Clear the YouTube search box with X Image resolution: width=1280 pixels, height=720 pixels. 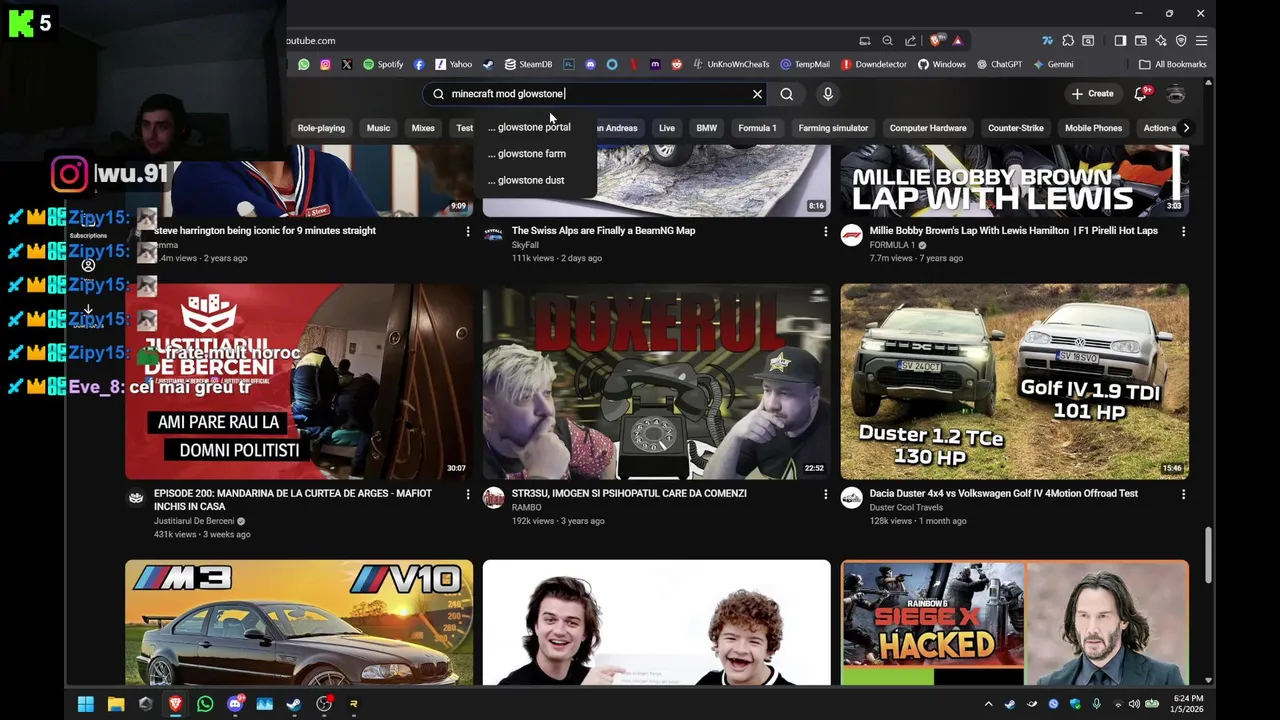pos(757,94)
